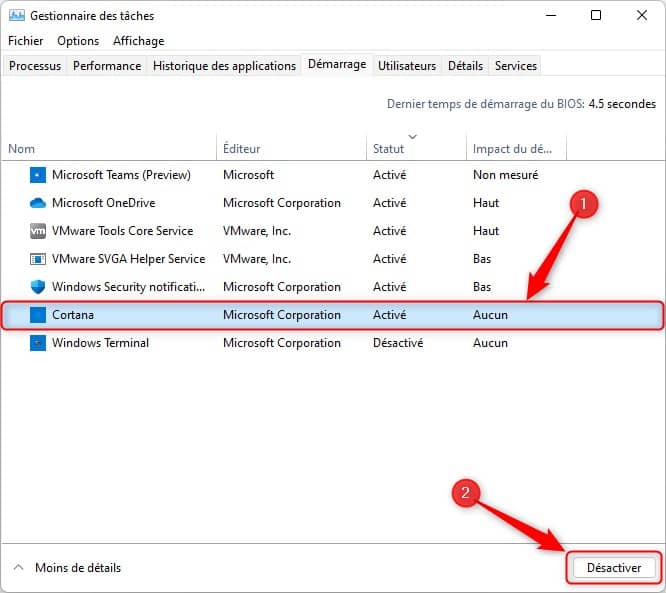
Task: Open the Affichage menu
Action: click(x=138, y=41)
